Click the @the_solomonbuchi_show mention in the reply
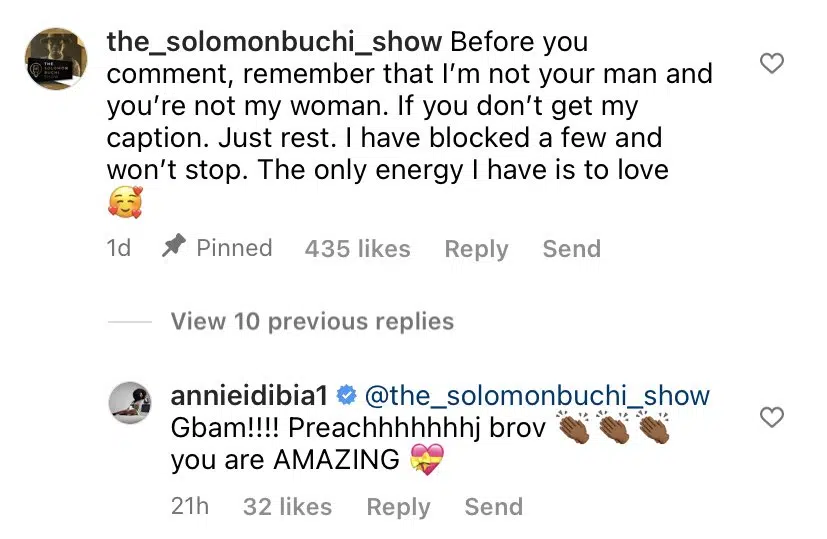 pyautogui.click(x=536, y=396)
